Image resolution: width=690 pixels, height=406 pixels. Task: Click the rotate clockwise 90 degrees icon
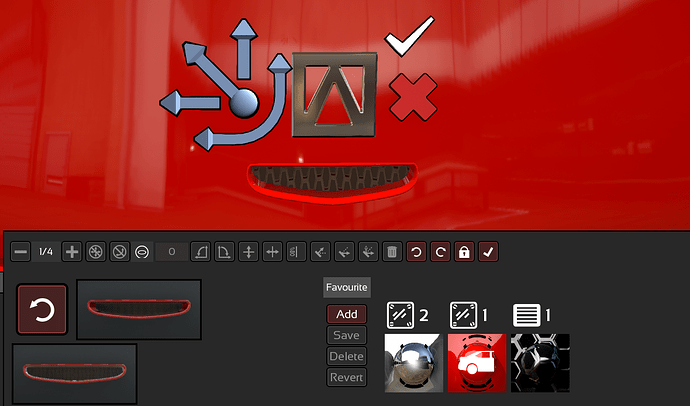pyautogui.click(x=224, y=252)
